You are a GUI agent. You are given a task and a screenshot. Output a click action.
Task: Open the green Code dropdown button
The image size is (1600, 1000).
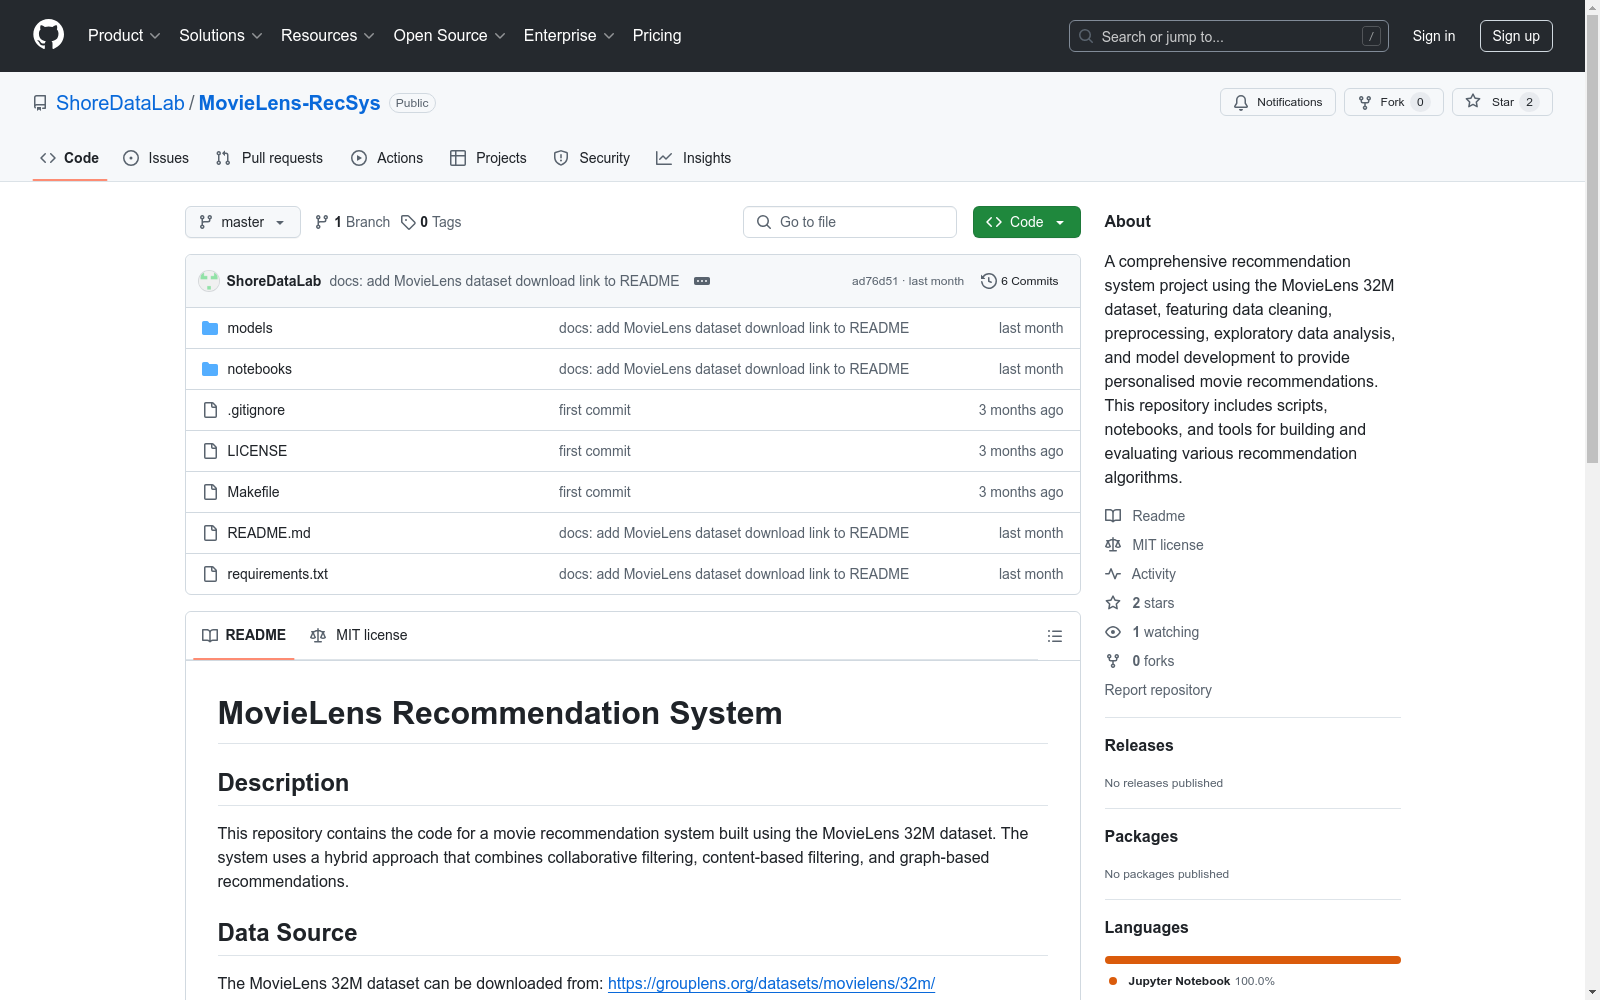(x=1026, y=222)
